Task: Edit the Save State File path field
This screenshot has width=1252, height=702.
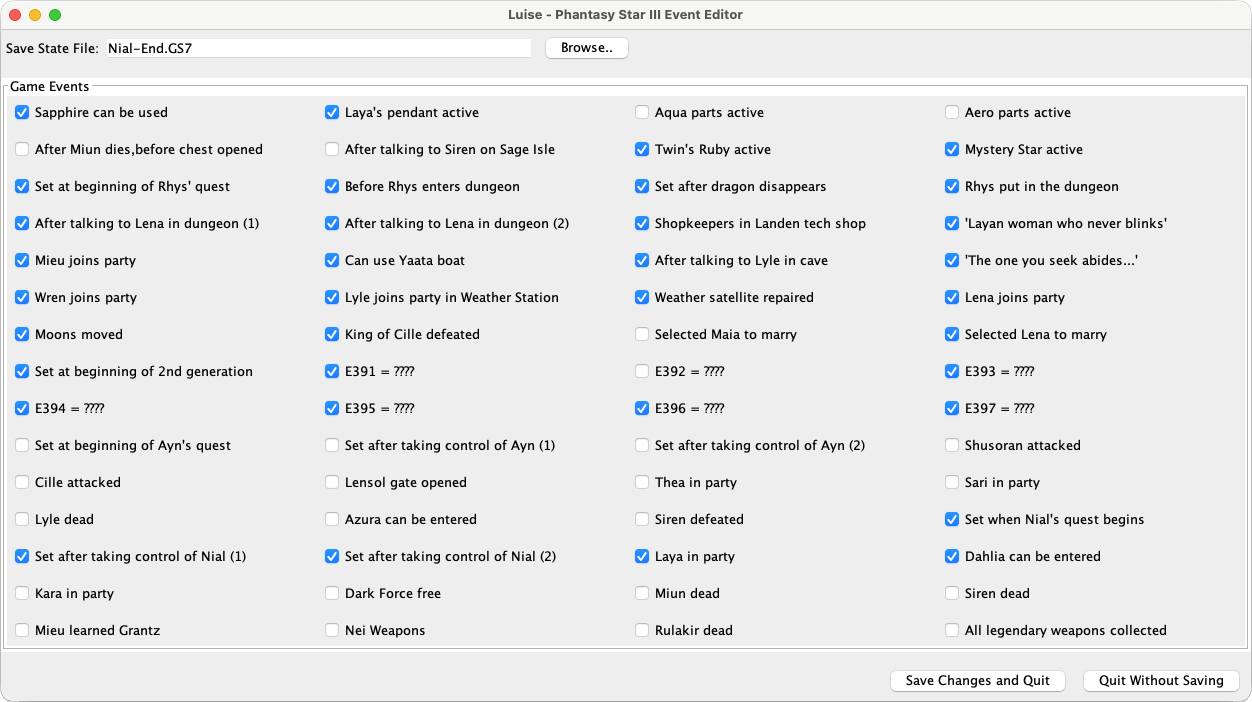Action: point(319,47)
